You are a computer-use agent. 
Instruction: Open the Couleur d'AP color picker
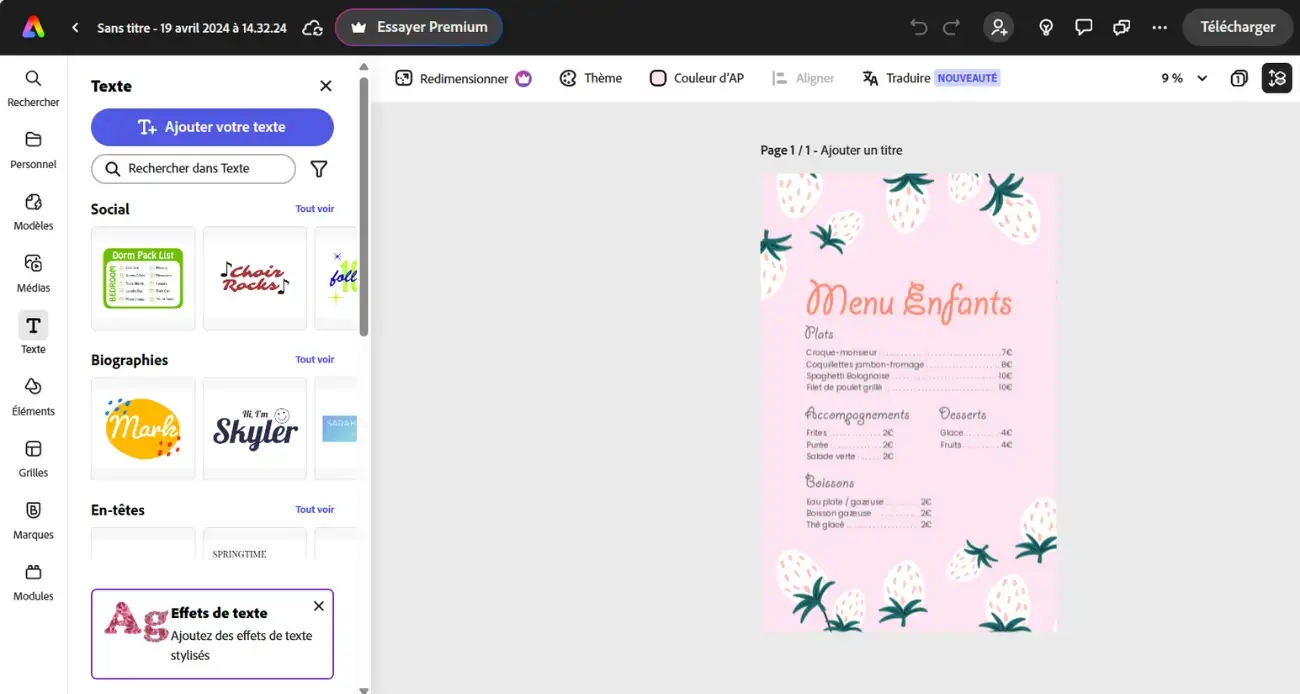[696, 77]
